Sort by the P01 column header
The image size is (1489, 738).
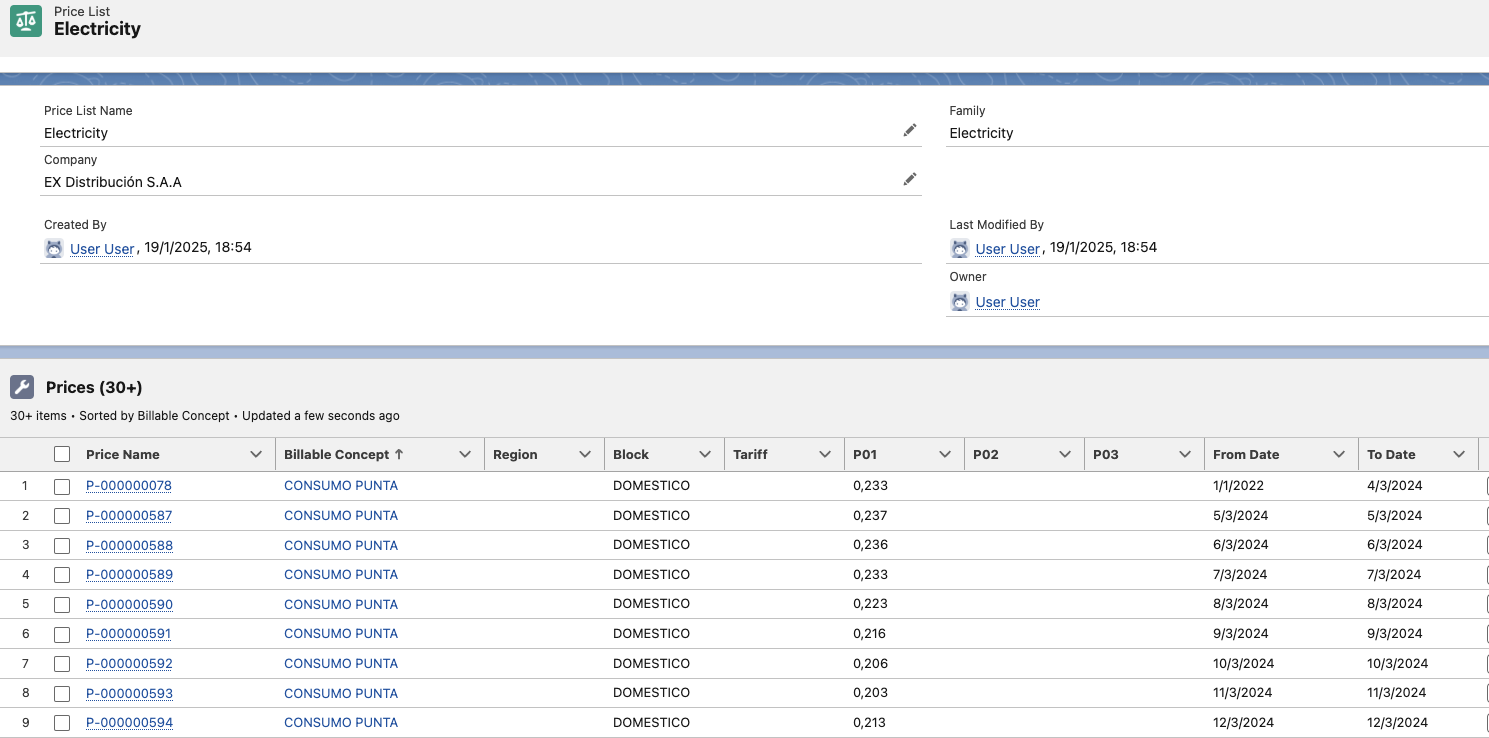click(865, 454)
